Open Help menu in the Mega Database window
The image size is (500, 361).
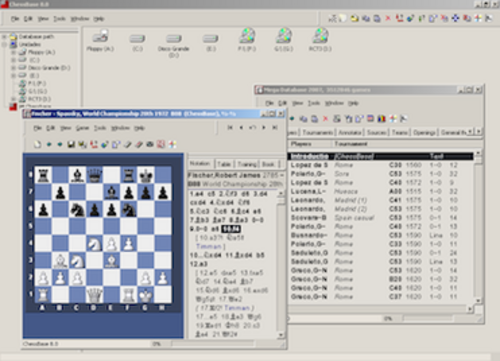click(353, 103)
